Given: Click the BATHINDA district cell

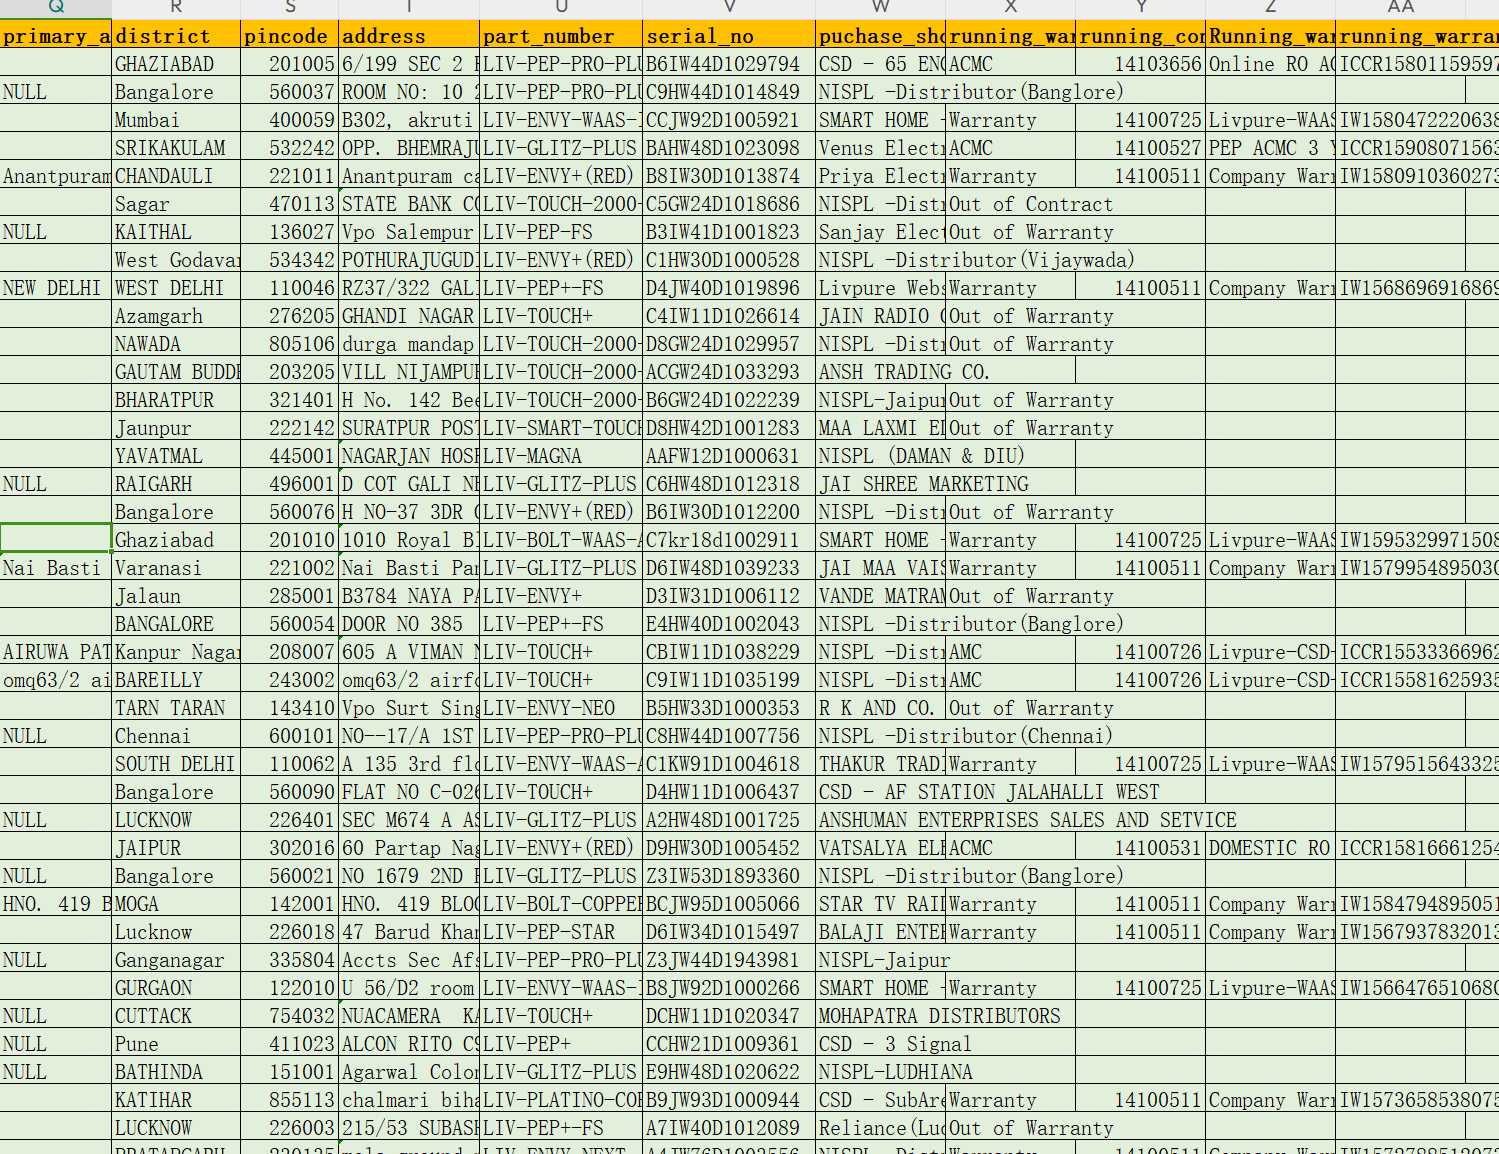Looking at the screenshot, I should click(176, 1072).
